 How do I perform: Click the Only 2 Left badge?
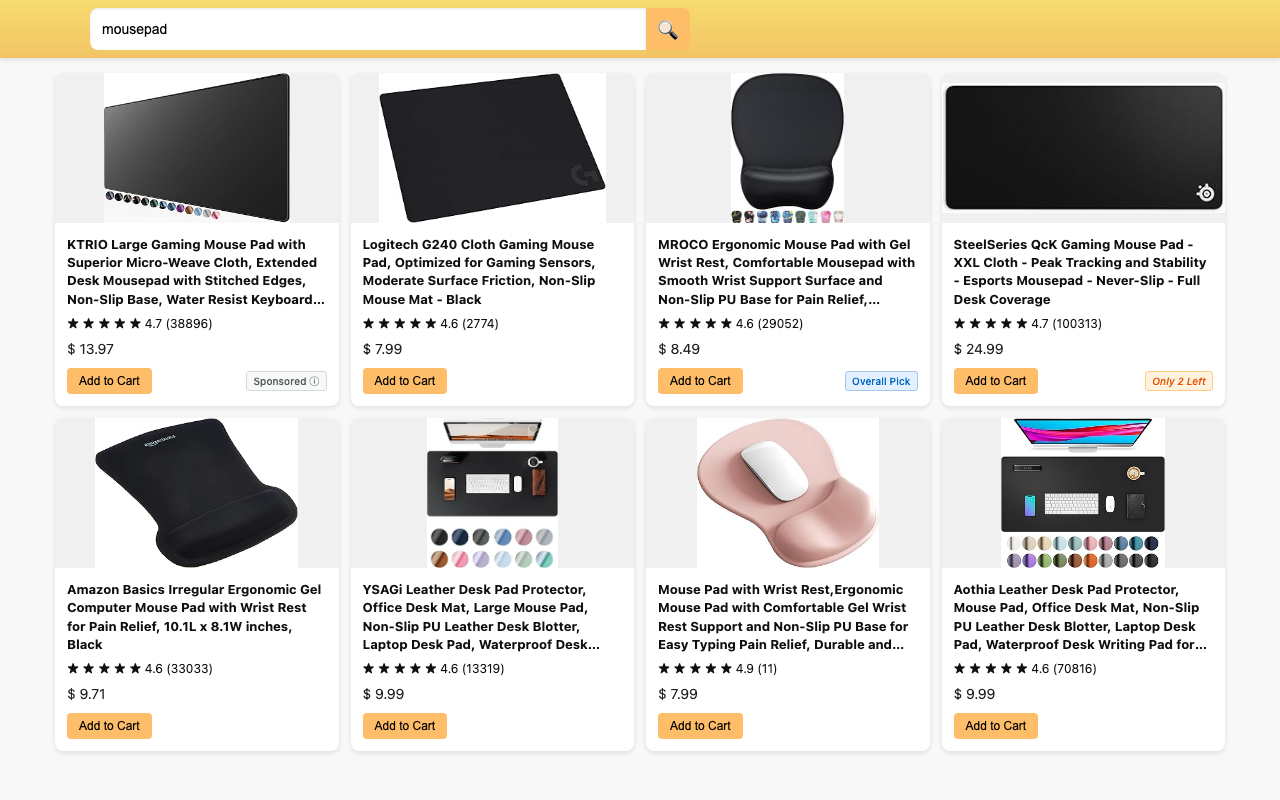click(x=1179, y=381)
